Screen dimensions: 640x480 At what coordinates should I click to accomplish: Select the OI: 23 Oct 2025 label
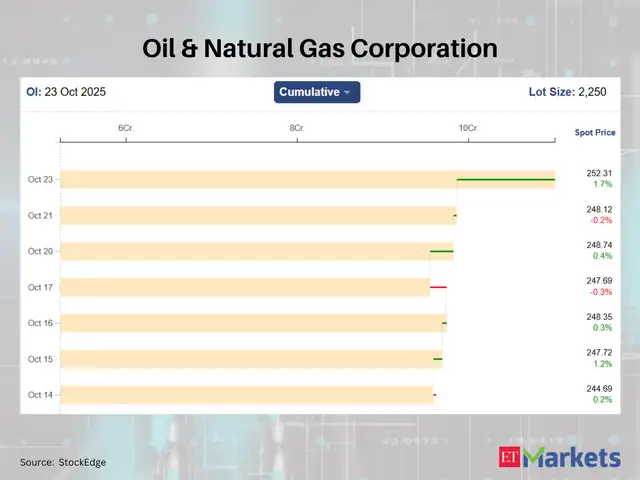66,92
